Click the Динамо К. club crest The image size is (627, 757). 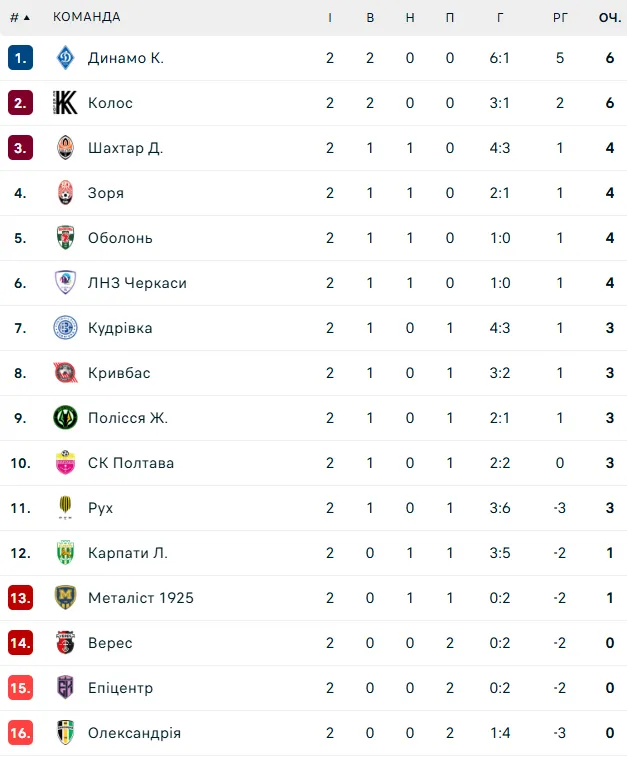click(65, 58)
